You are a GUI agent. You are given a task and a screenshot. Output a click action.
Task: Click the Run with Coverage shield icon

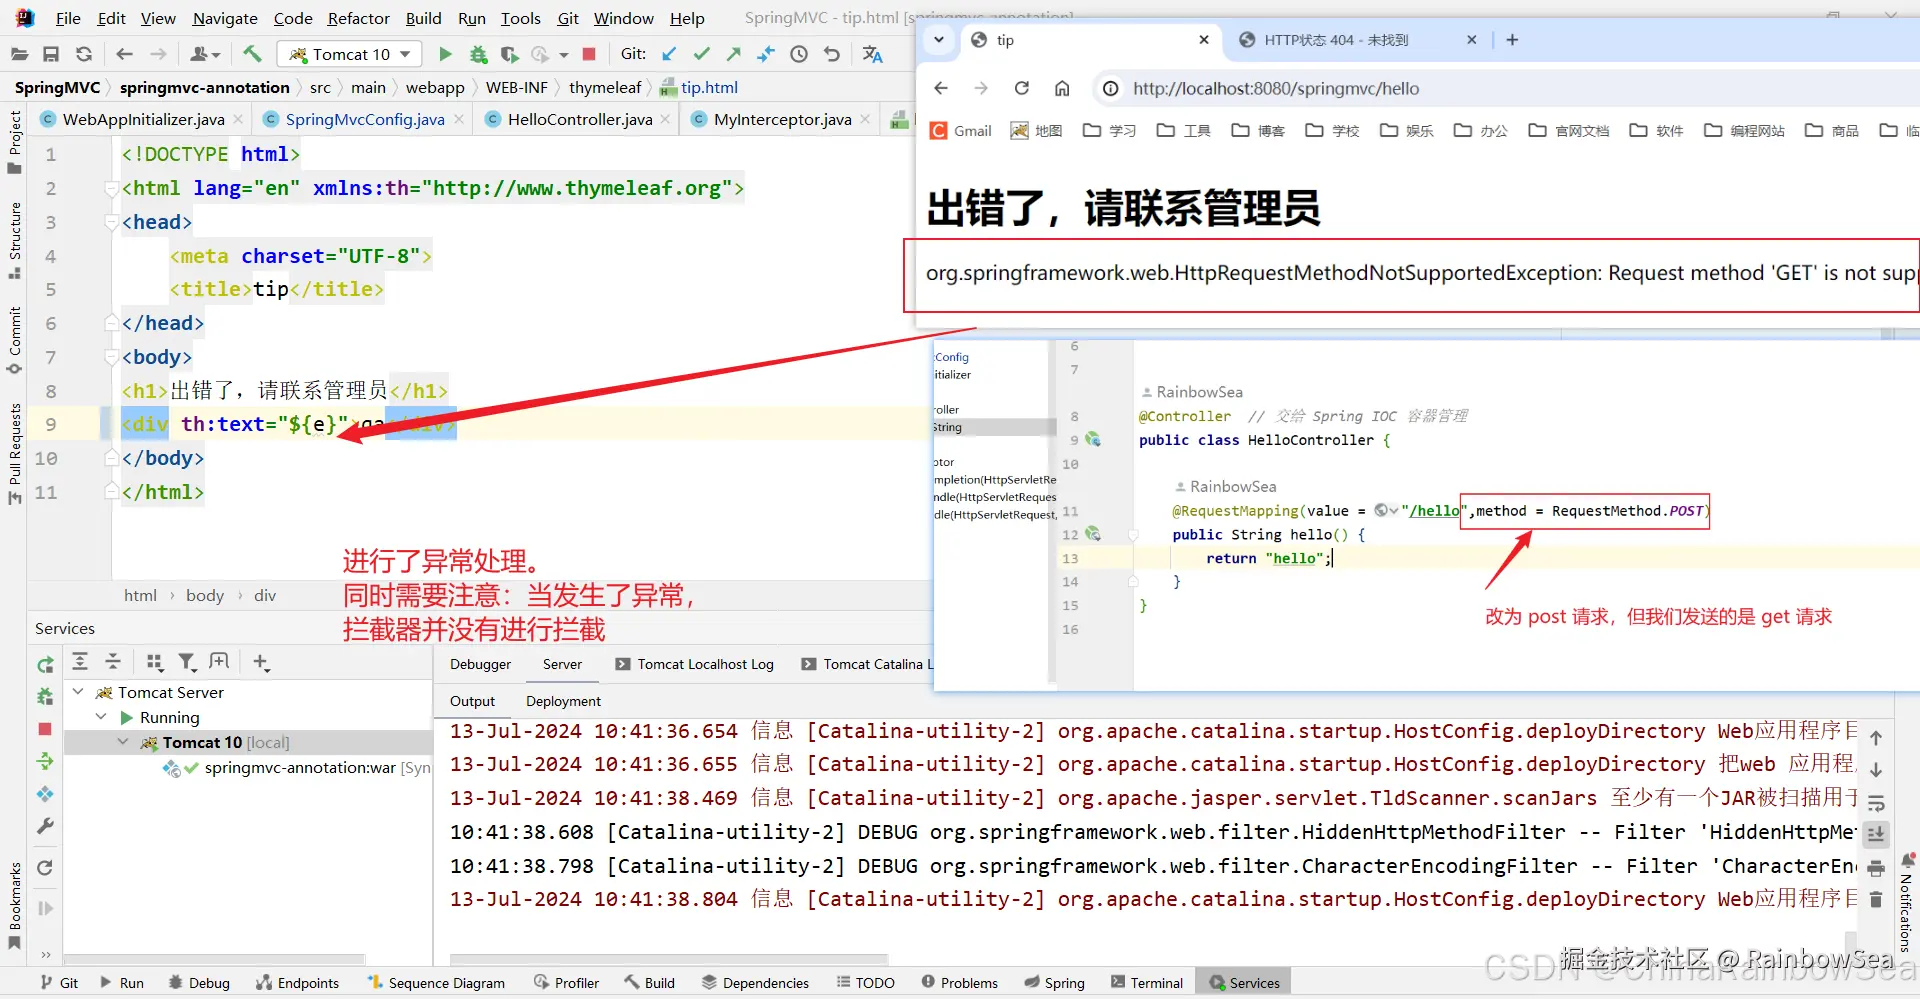(509, 54)
